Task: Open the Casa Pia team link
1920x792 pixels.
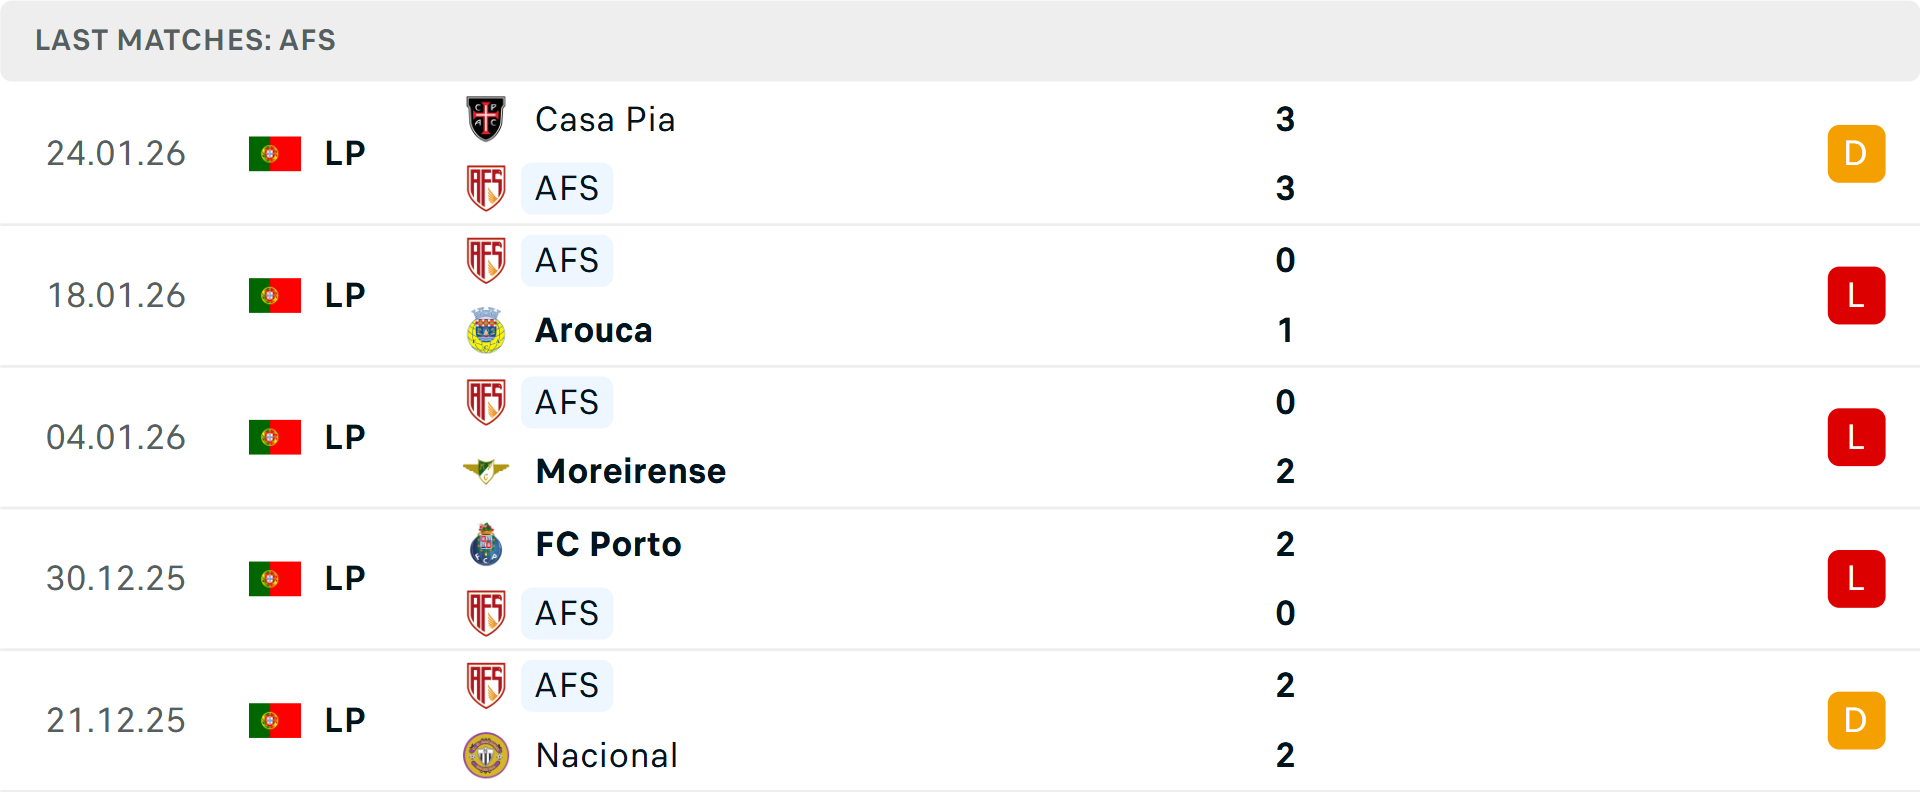Action: pos(605,119)
